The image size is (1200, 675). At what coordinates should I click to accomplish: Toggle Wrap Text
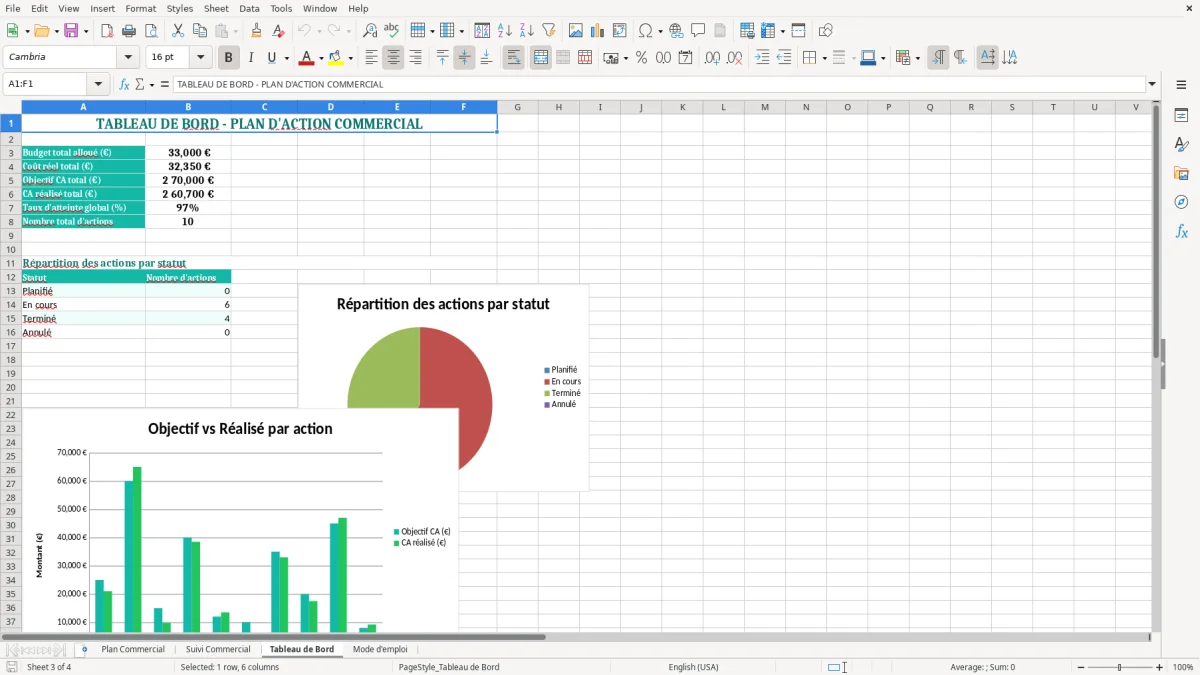[513, 58]
